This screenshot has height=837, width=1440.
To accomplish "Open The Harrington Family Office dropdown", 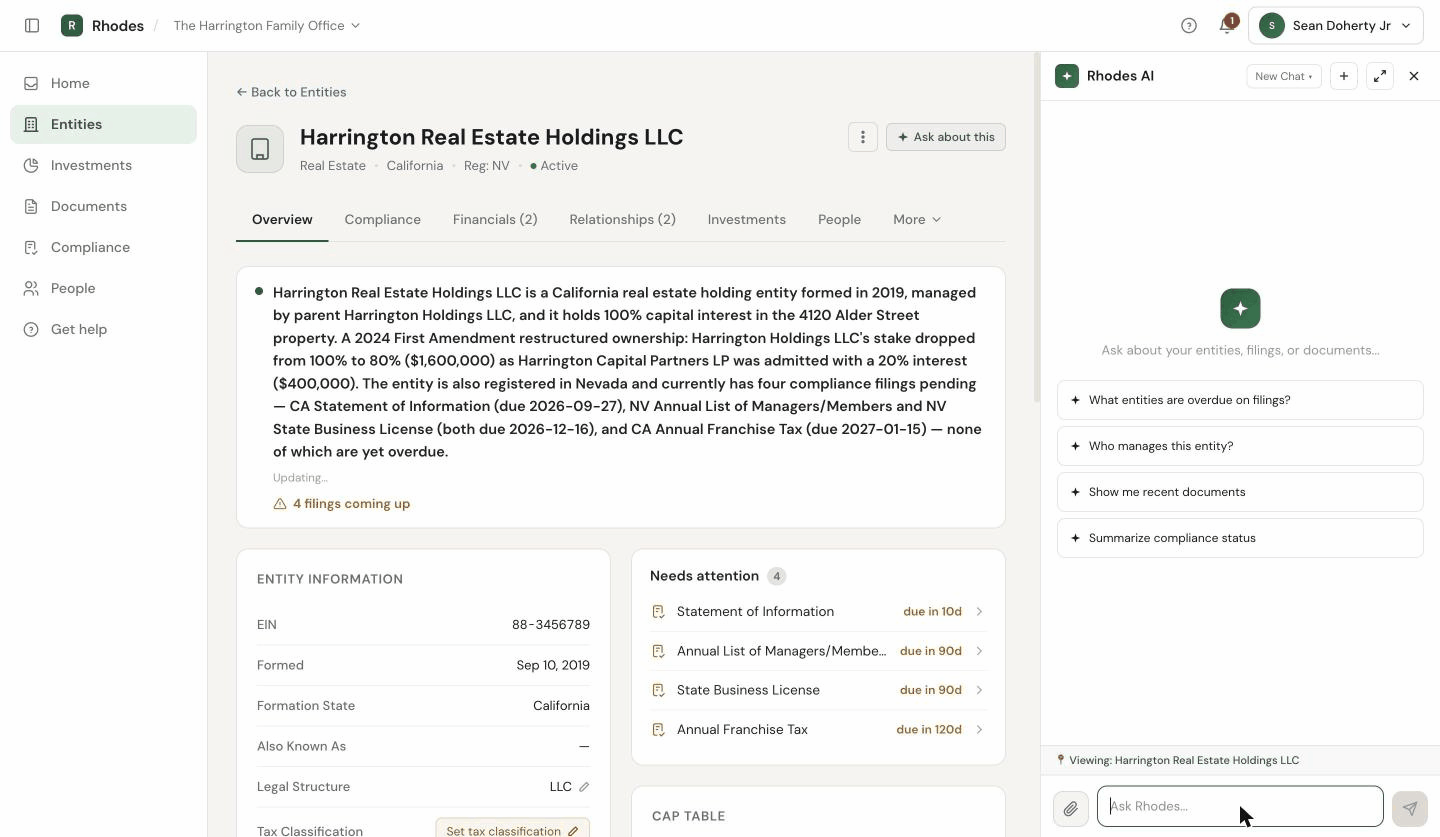I will (267, 26).
